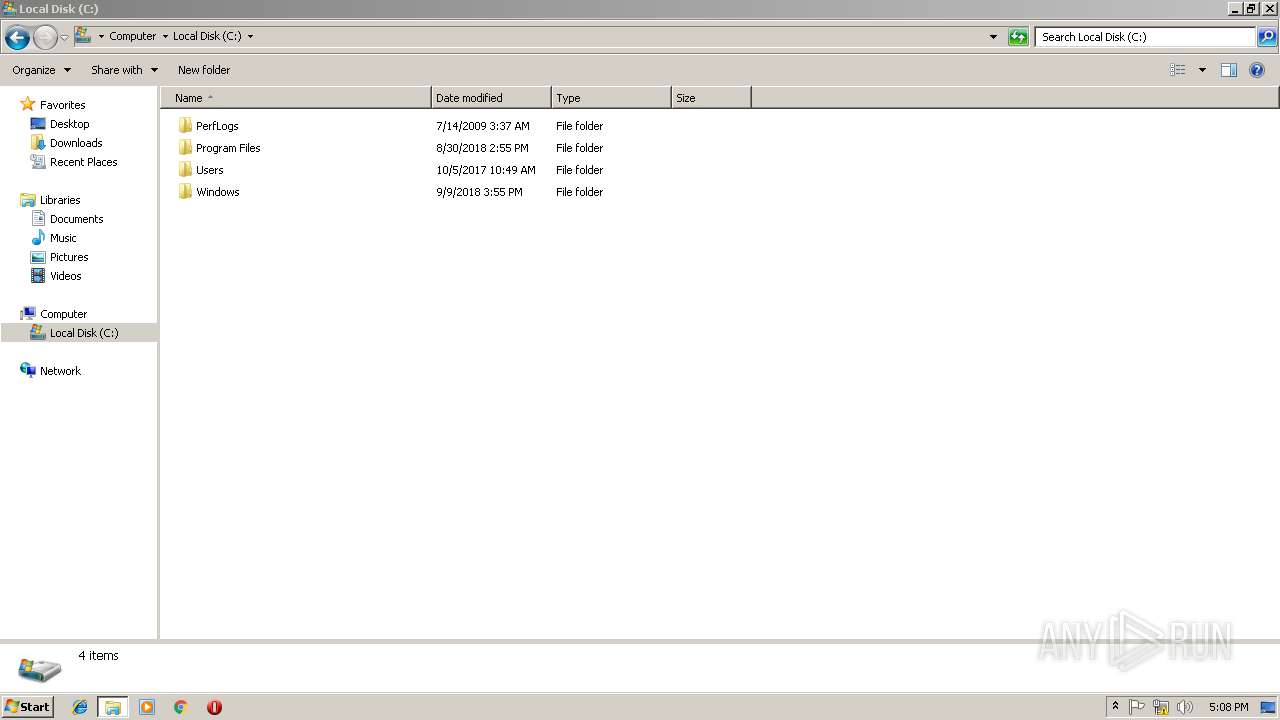Open Desktop in Favorites

pyautogui.click(x=69, y=124)
